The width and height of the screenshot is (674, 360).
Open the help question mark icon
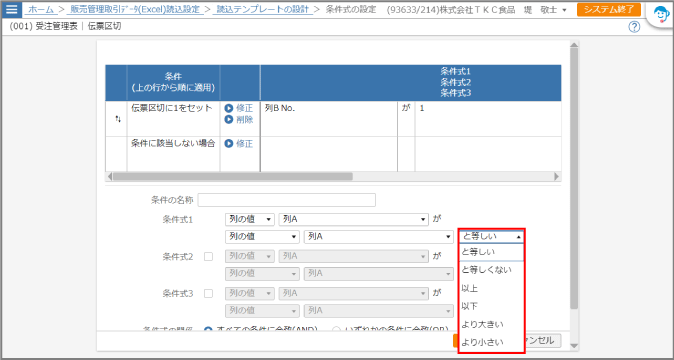point(634,27)
